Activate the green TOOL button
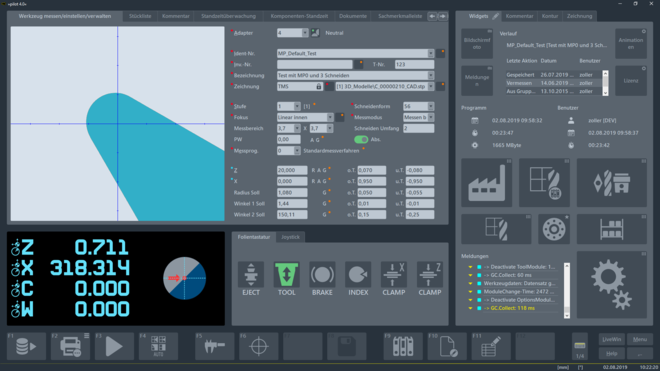 click(x=287, y=275)
